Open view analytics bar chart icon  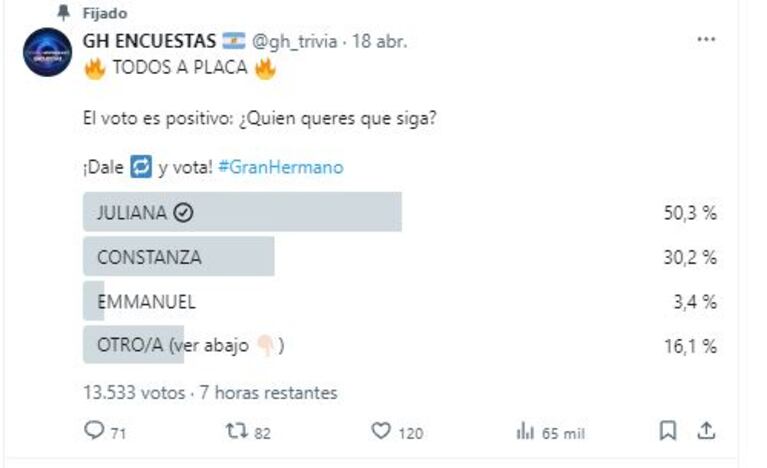click(x=525, y=431)
